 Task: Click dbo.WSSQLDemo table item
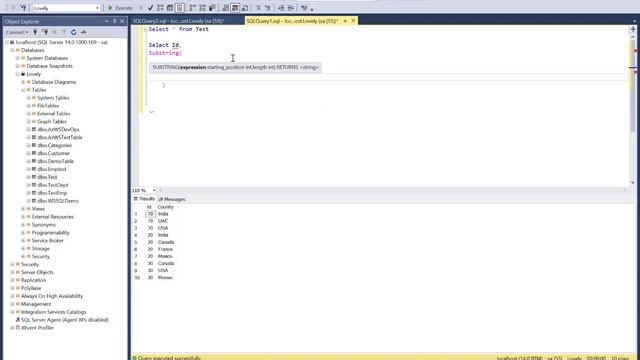[x=58, y=201]
